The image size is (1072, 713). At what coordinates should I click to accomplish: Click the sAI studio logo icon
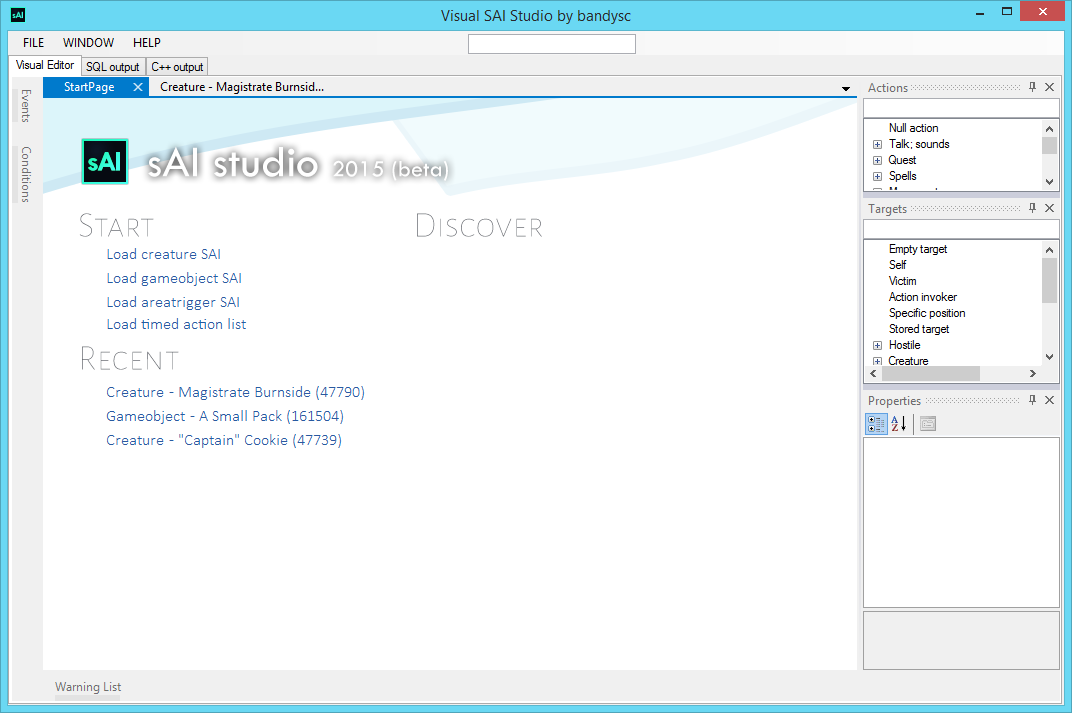[x=105, y=161]
